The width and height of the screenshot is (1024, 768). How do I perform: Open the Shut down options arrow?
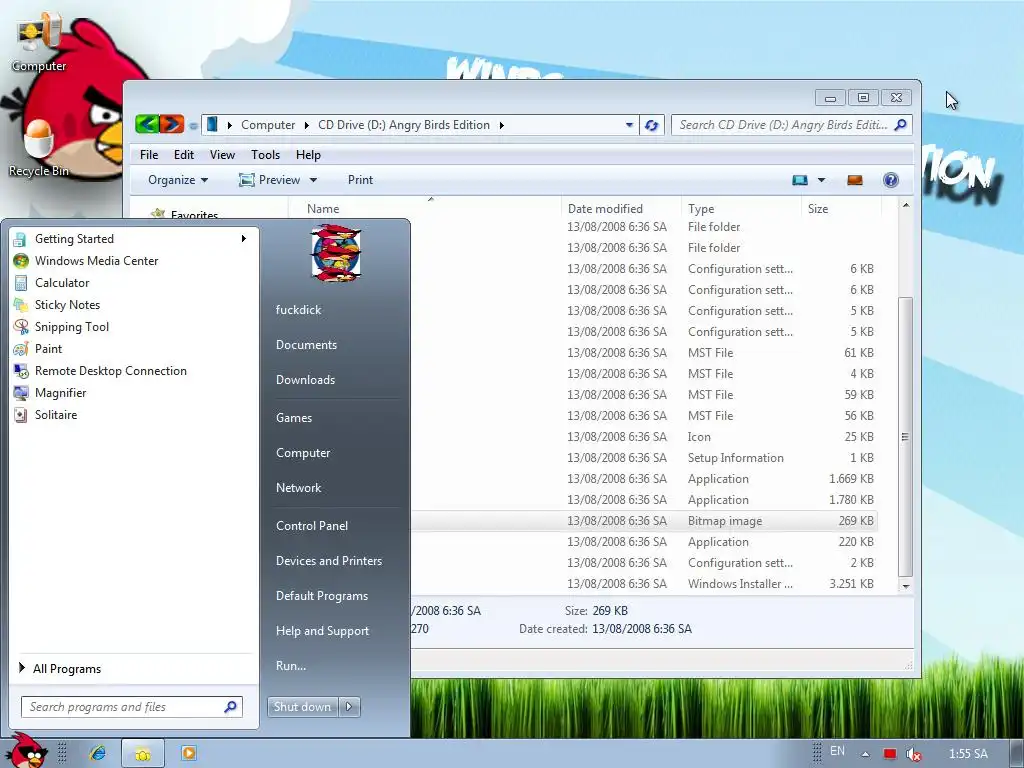click(x=349, y=707)
